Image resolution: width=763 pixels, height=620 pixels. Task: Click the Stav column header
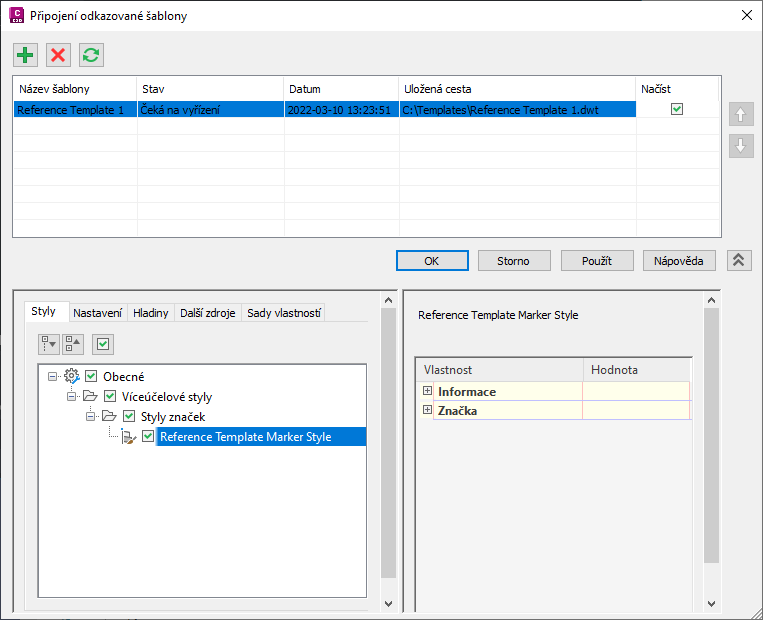(x=210, y=89)
